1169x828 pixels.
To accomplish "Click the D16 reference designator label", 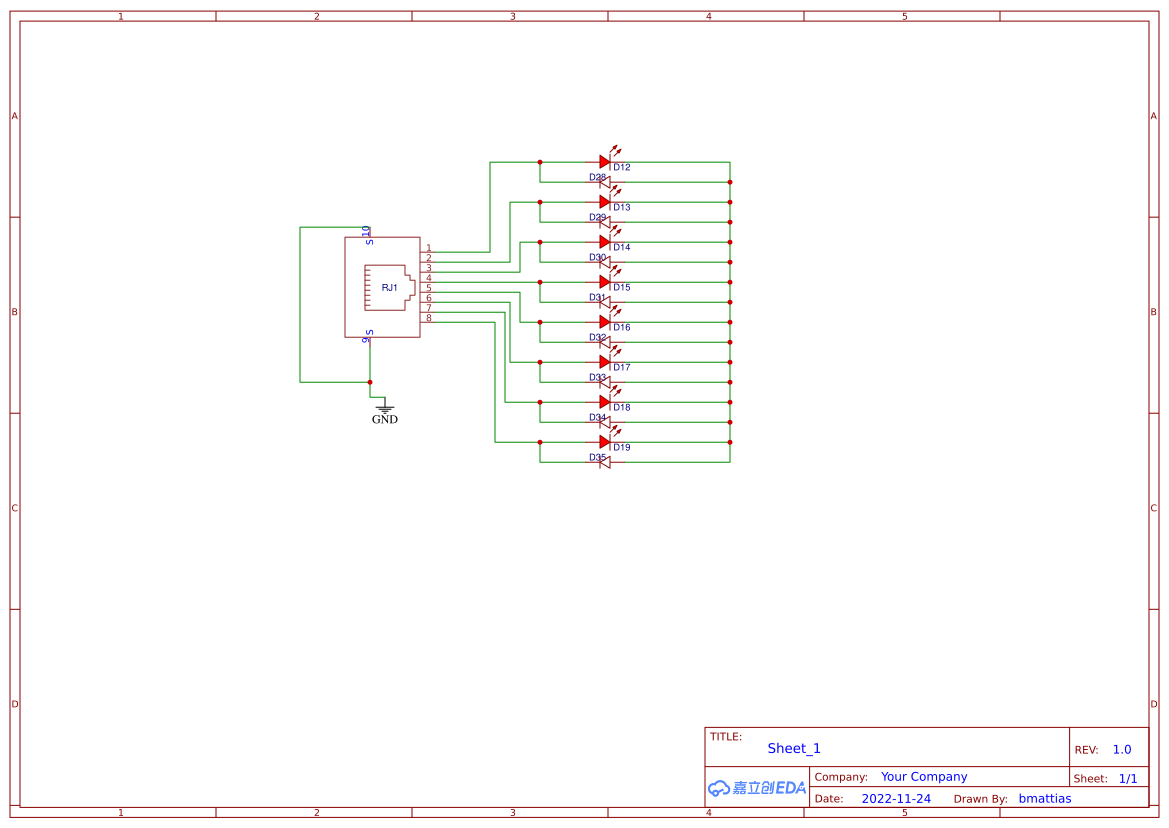I will 621,327.
